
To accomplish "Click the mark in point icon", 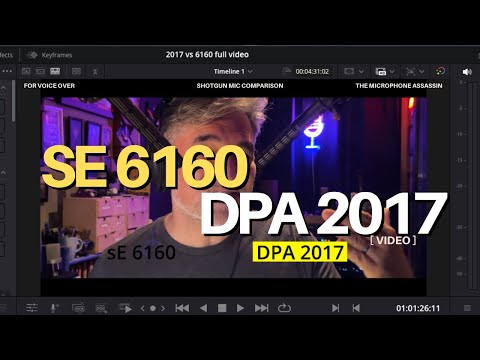I will click(x=336, y=308).
